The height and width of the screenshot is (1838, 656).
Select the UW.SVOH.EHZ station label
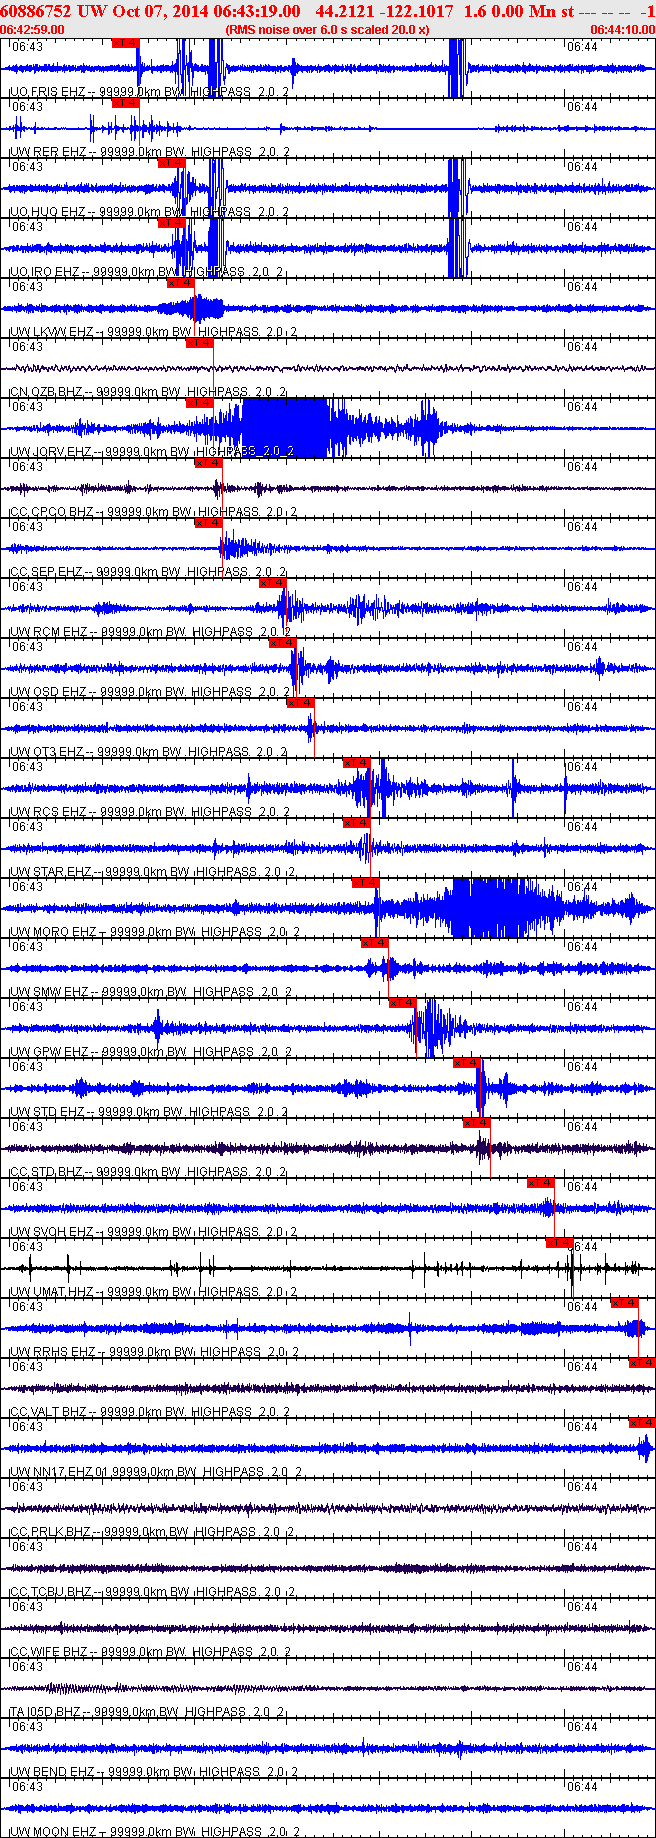(152, 1232)
